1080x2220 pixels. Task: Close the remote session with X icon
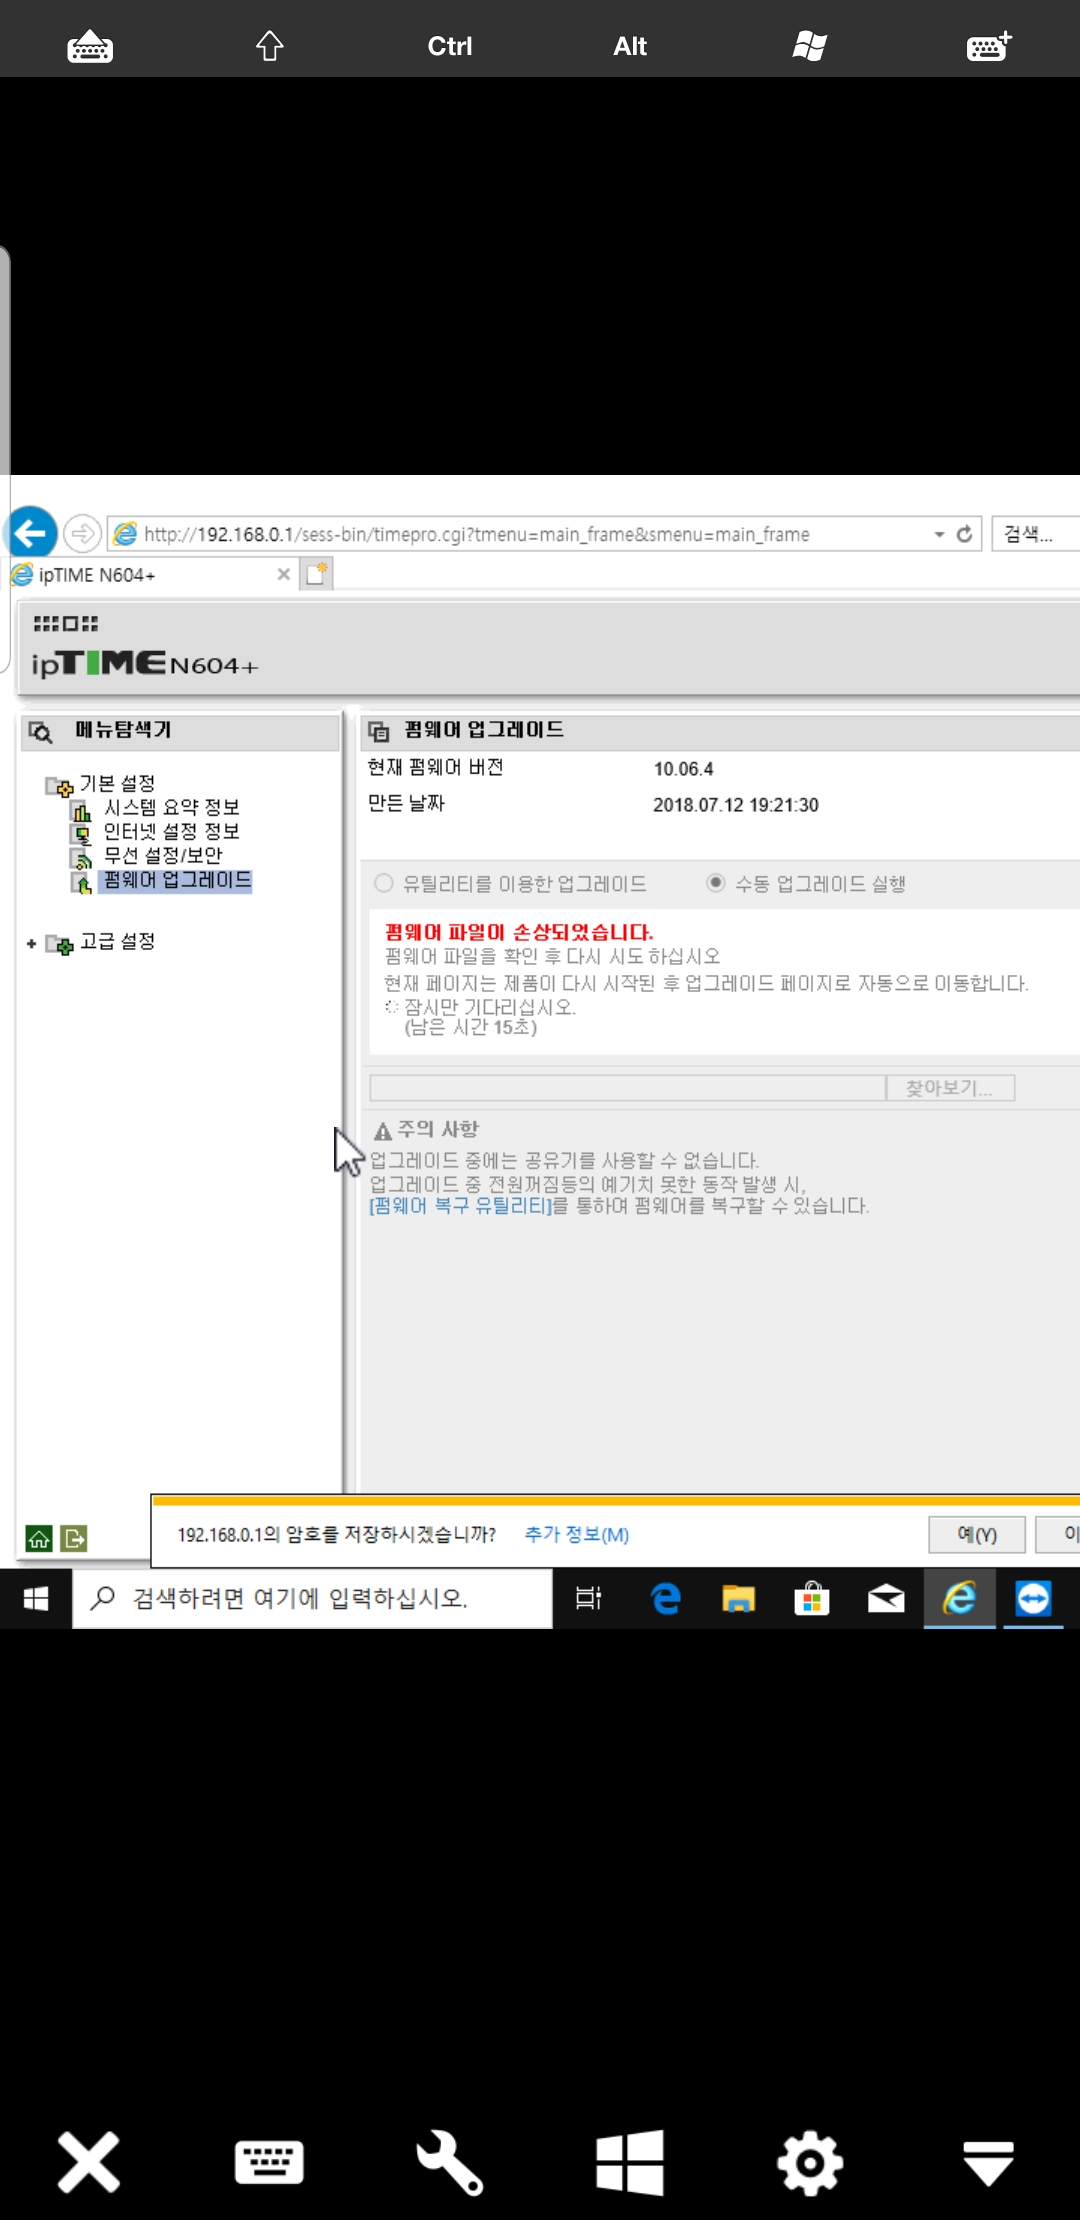tap(89, 2162)
